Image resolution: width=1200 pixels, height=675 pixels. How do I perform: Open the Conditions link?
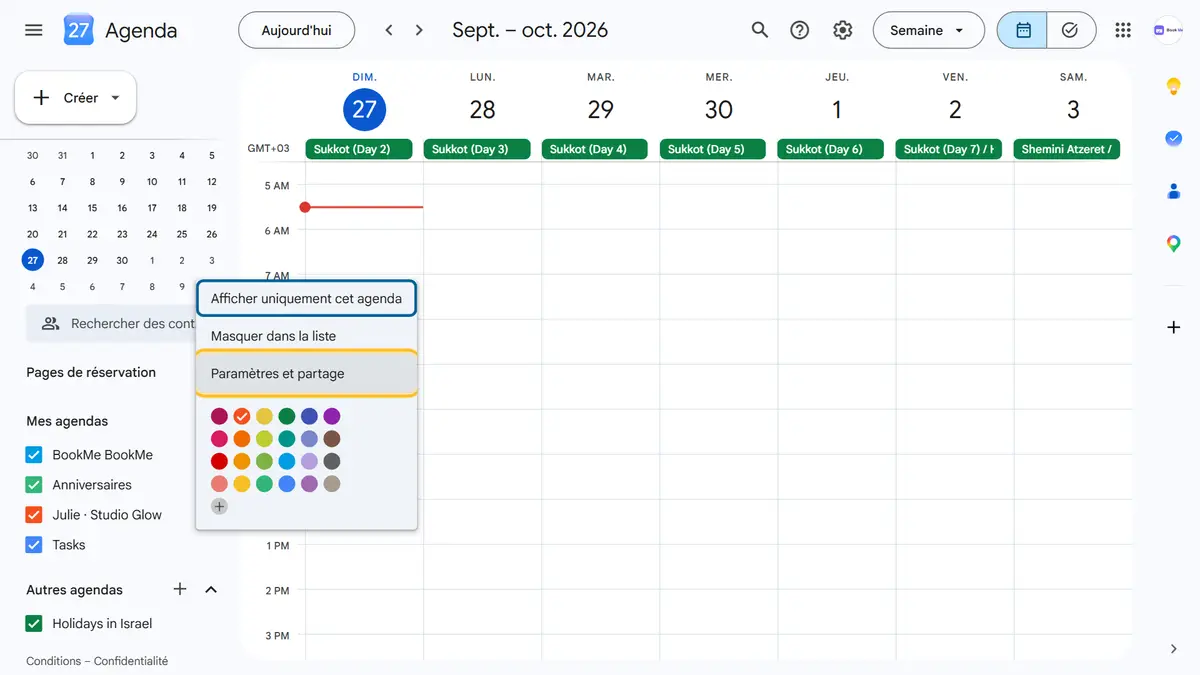[x=54, y=661]
